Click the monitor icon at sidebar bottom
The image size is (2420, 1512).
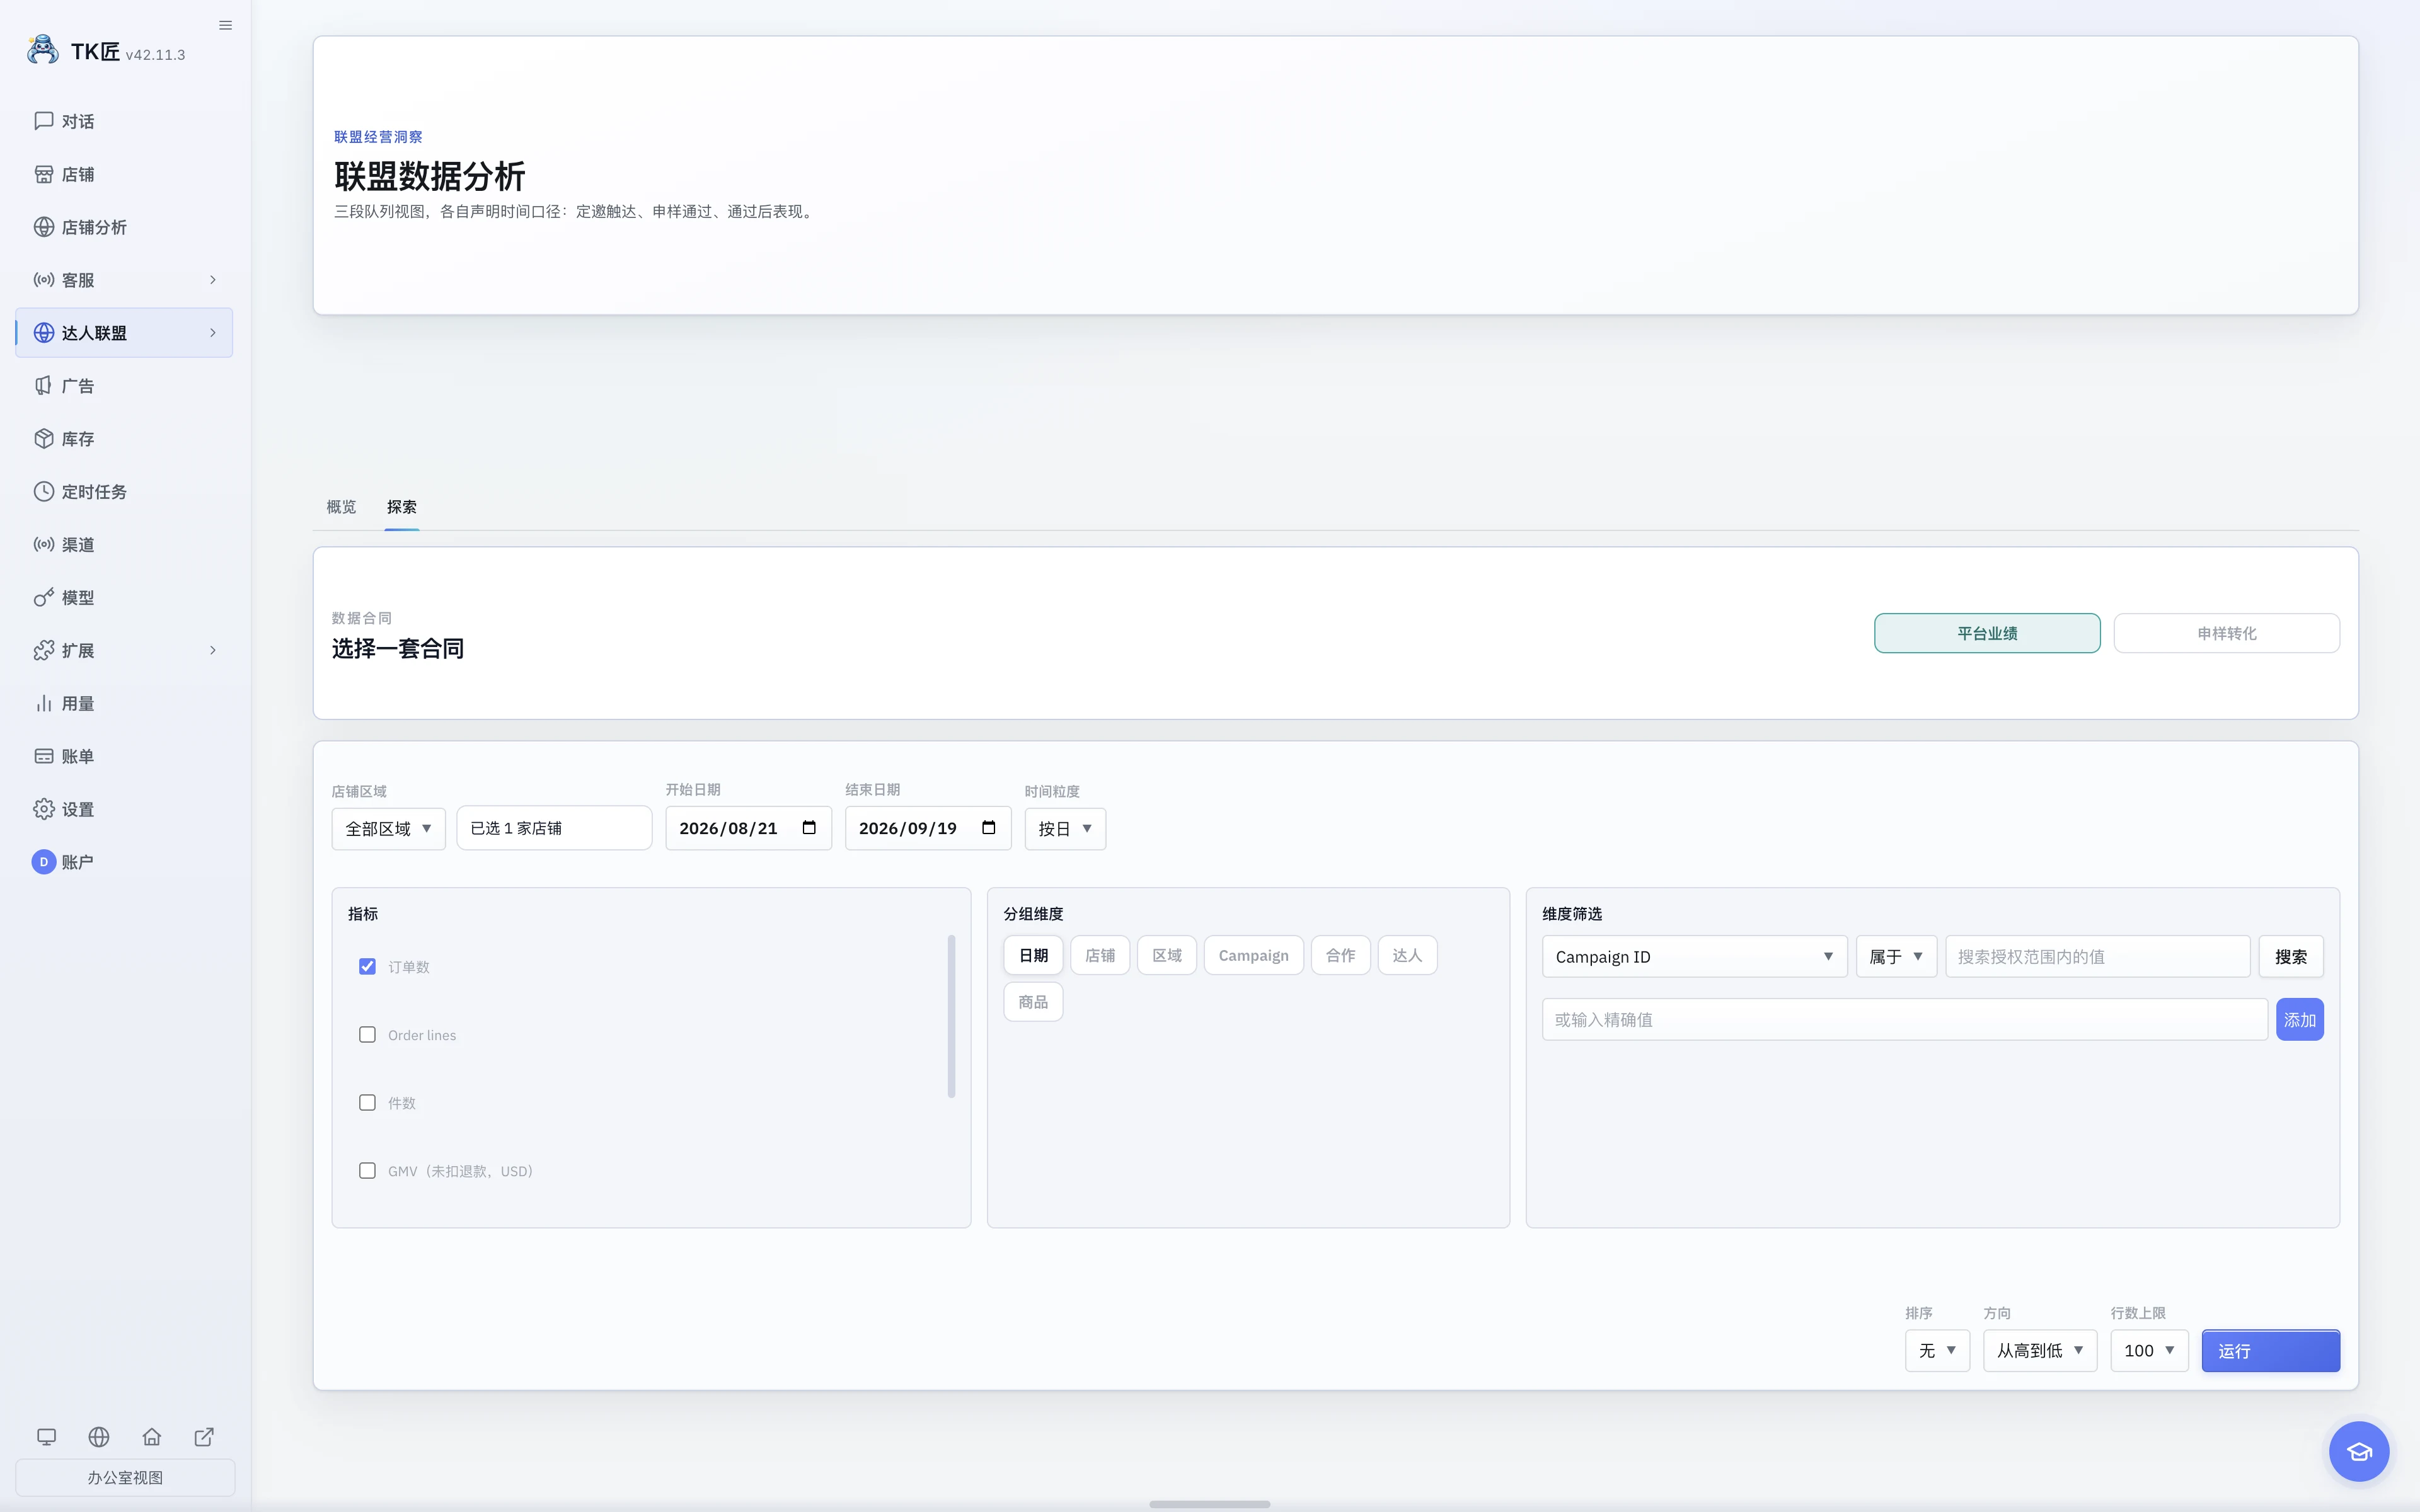47,1437
